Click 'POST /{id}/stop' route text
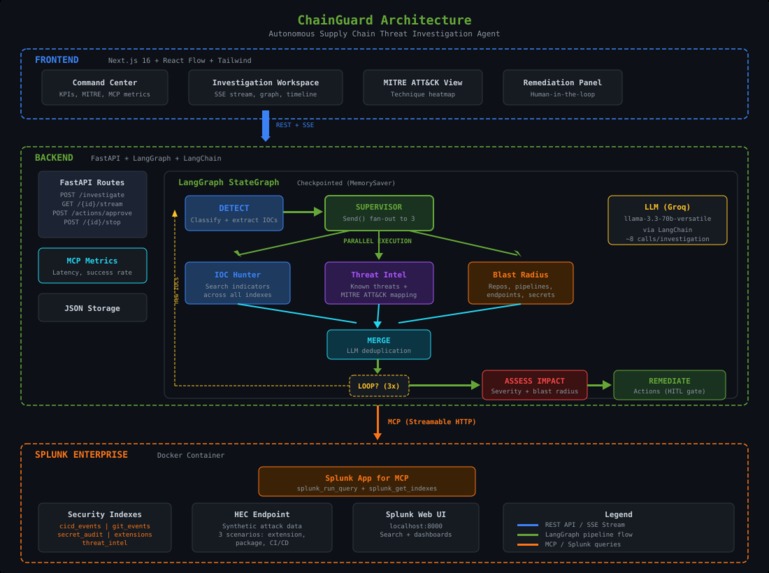The image size is (769, 573). click(x=92, y=222)
